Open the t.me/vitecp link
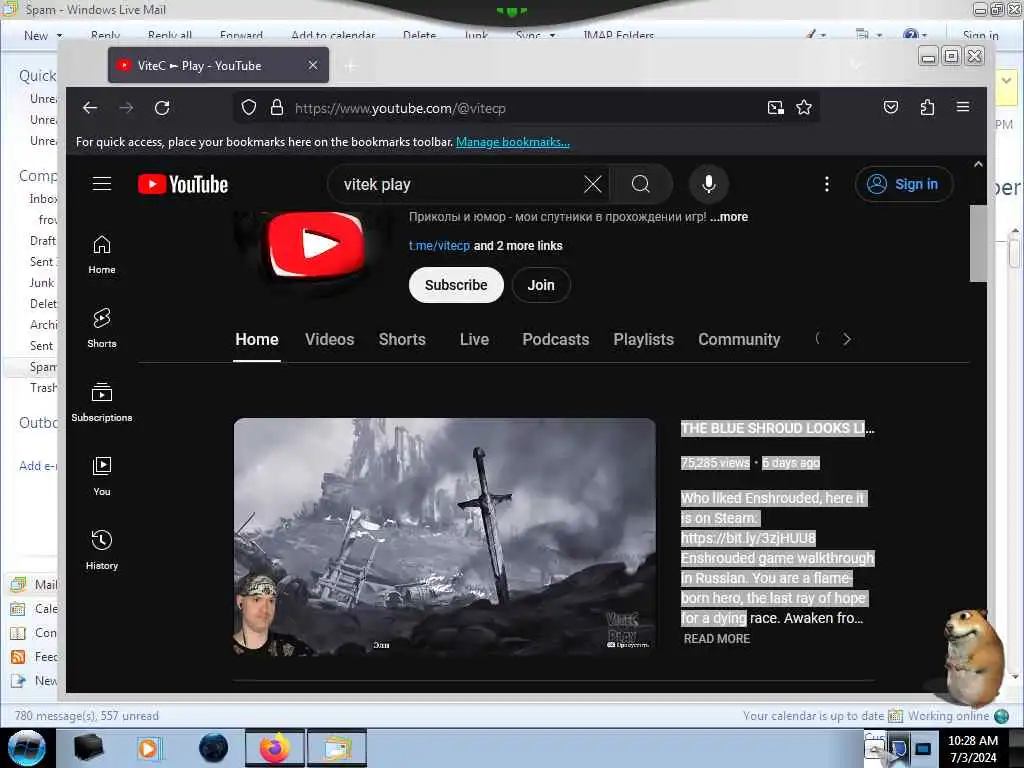The width and height of the screenshot is (1024, 768). tap(439, 246)
